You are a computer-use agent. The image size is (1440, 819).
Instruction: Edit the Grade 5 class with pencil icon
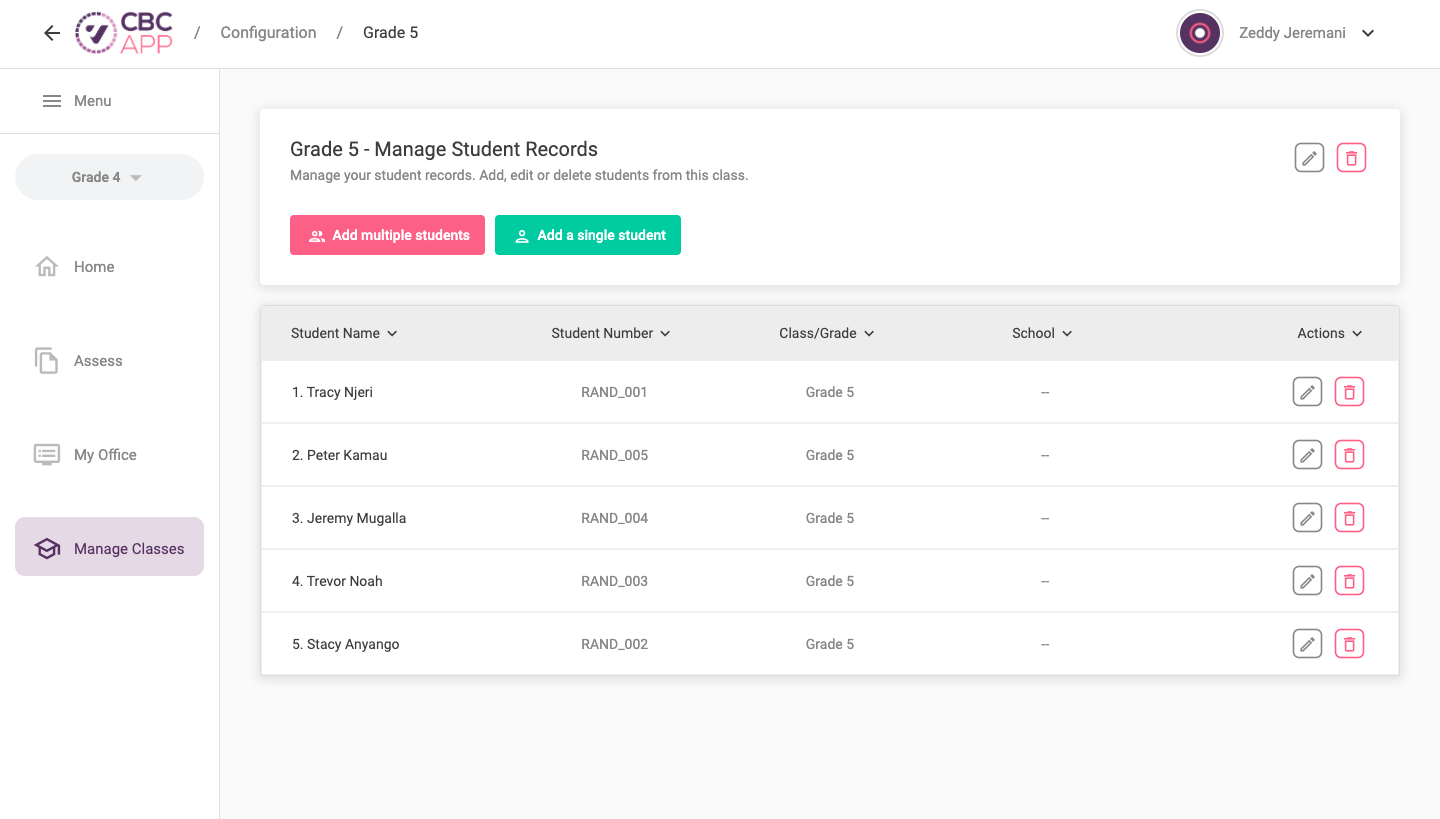point(1310,158)
